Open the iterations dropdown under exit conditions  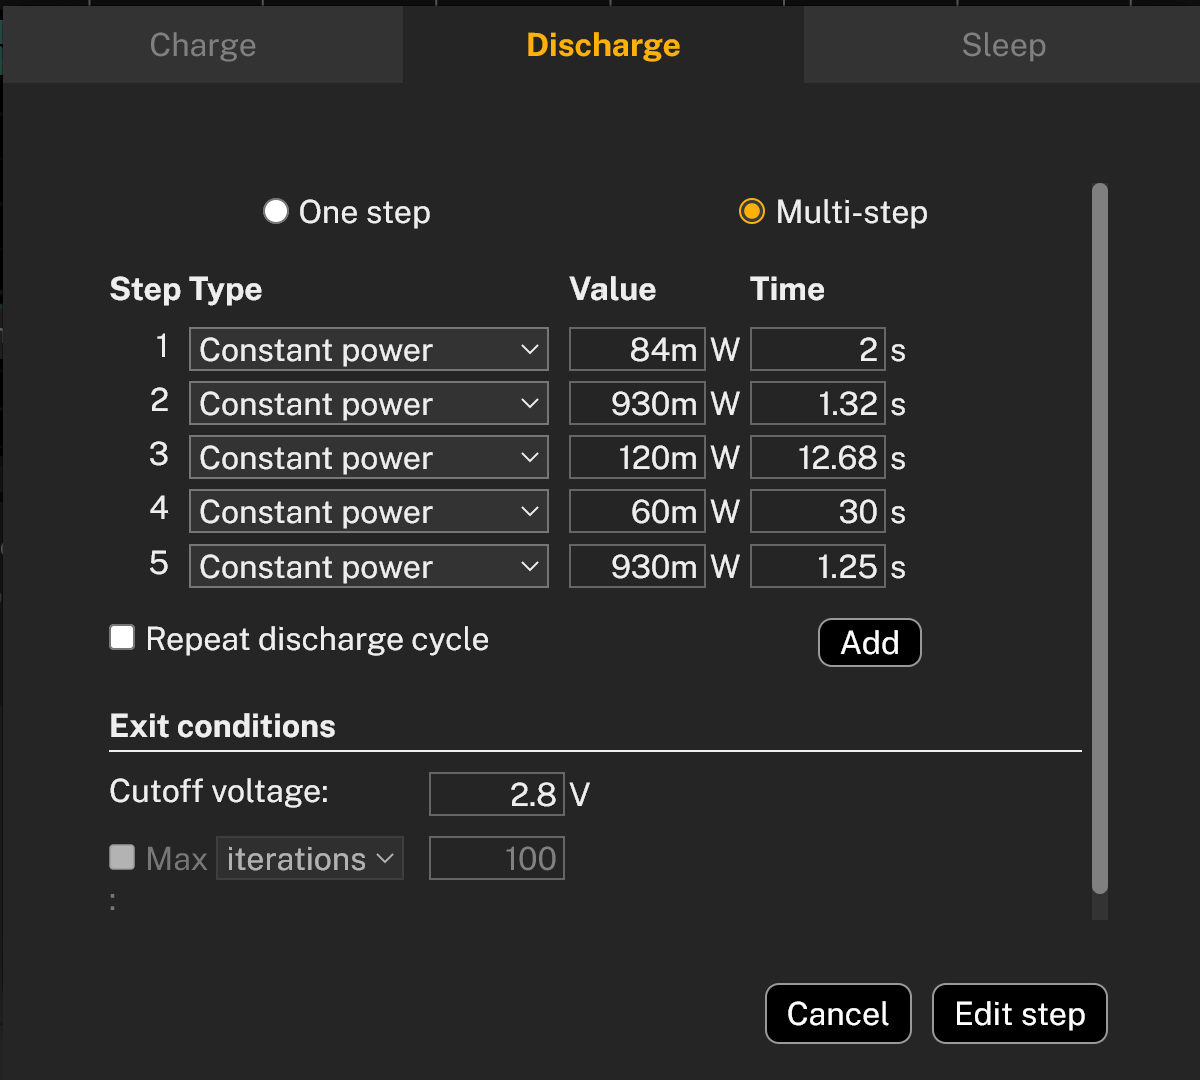click(310, 857)
